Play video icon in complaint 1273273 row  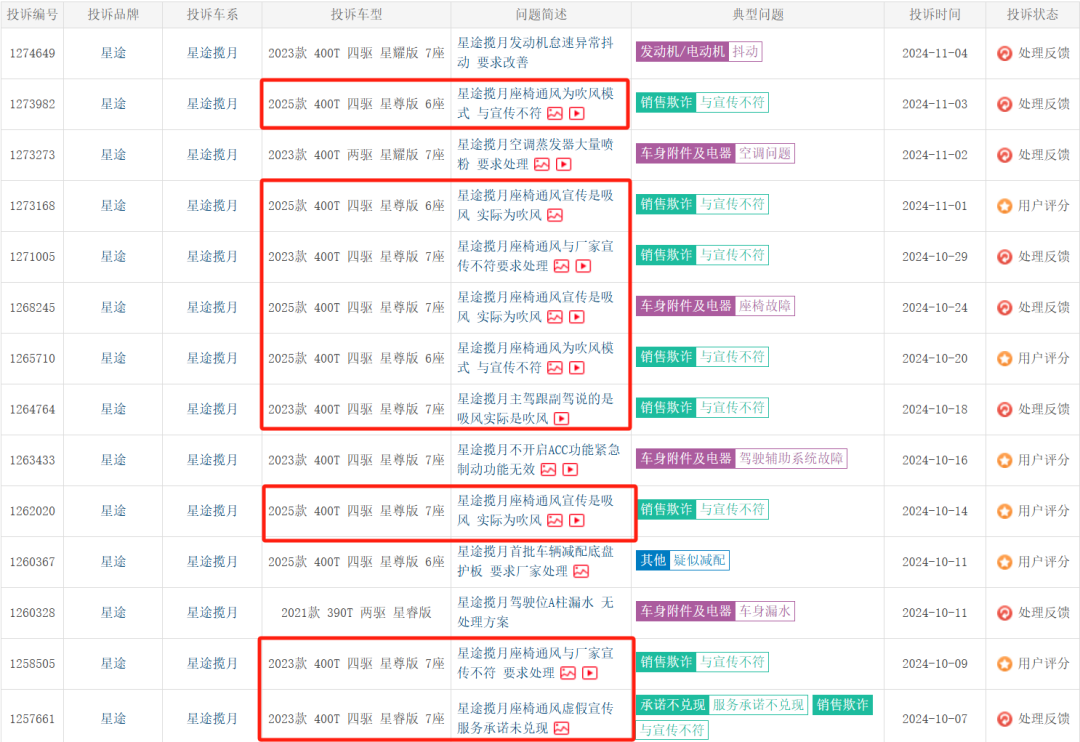click(x=564, y=165)
